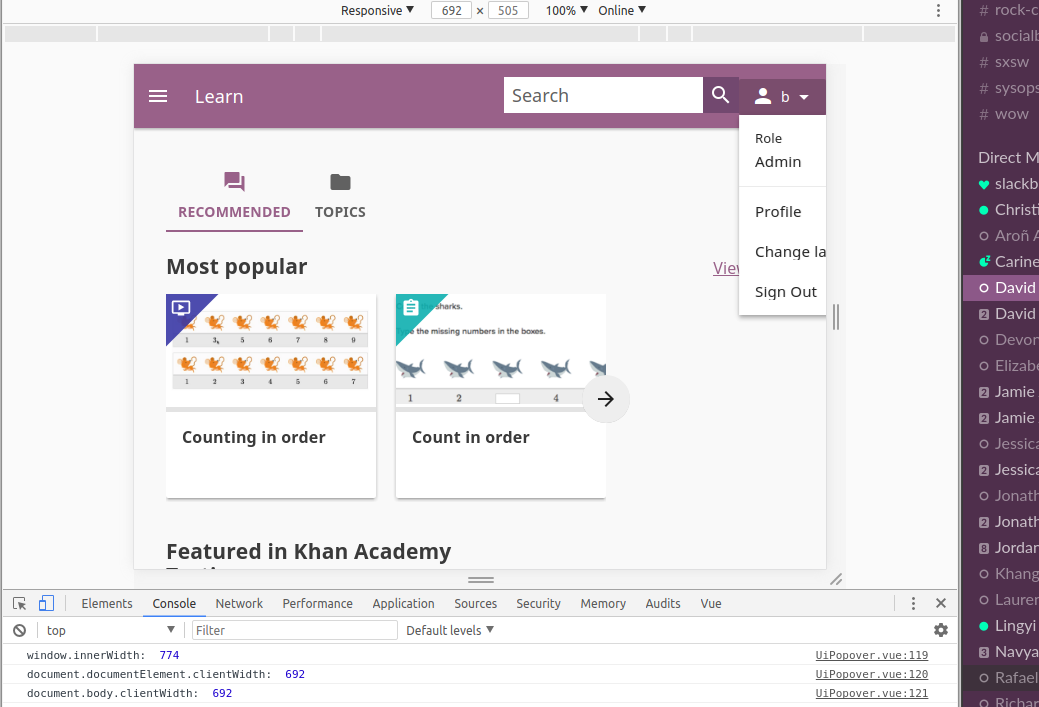Click the magnifying glass search icon
This screenshot has height=707, width=1039.
point(720,95)
